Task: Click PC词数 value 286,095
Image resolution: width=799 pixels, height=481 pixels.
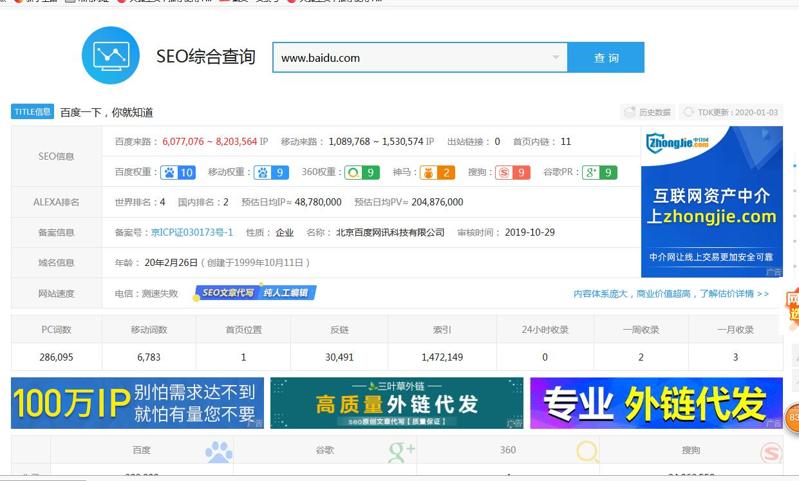Action: pyautogui.click(x=56, y=357)
